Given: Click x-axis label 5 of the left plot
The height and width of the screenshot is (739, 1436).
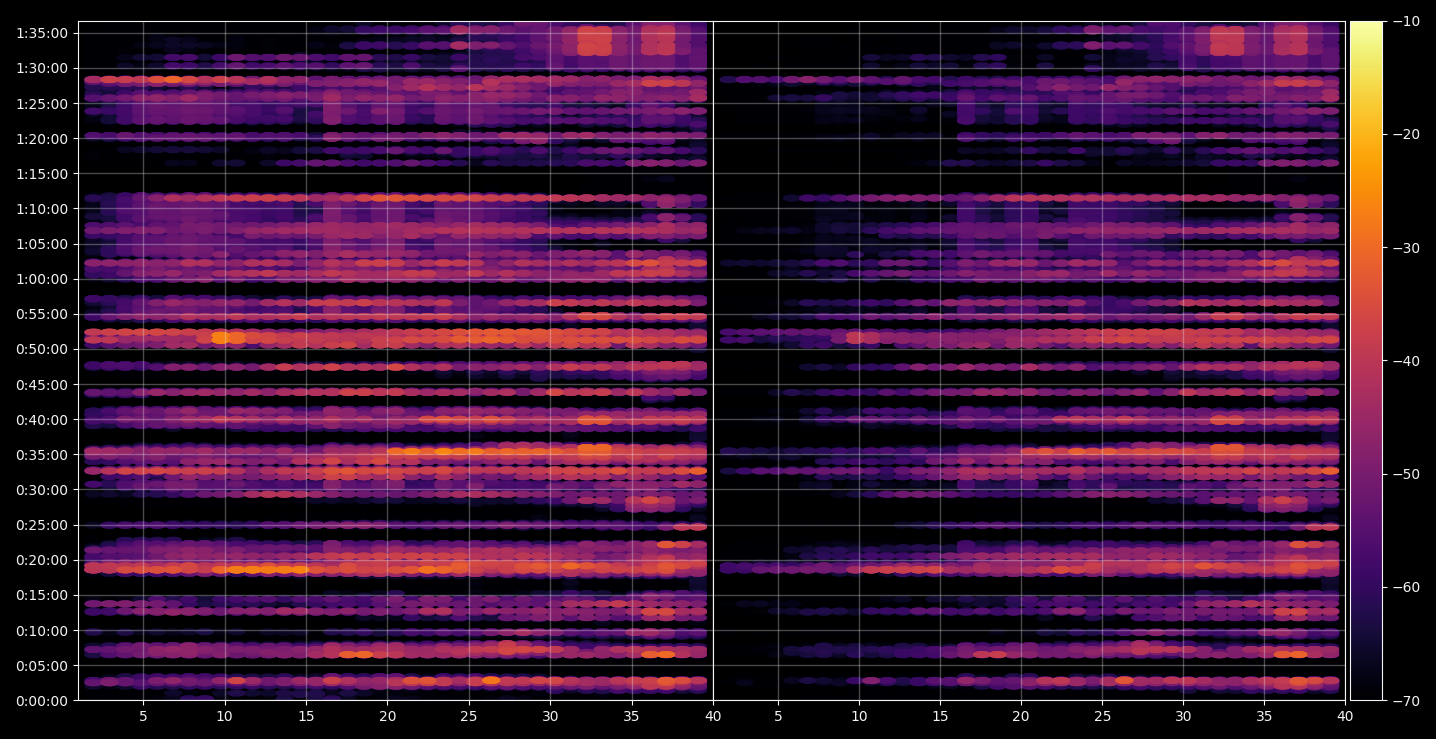Looking at the screenshot, I should click(143, 716).
